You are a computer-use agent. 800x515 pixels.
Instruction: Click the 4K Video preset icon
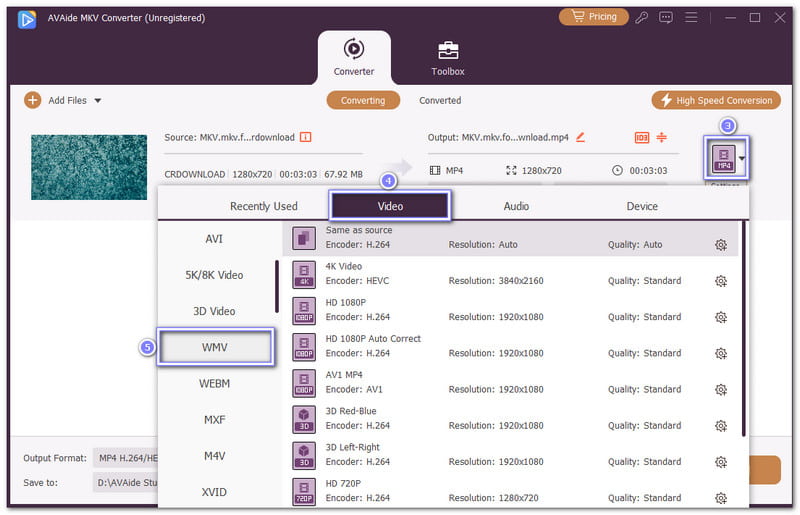click(304, 274)
